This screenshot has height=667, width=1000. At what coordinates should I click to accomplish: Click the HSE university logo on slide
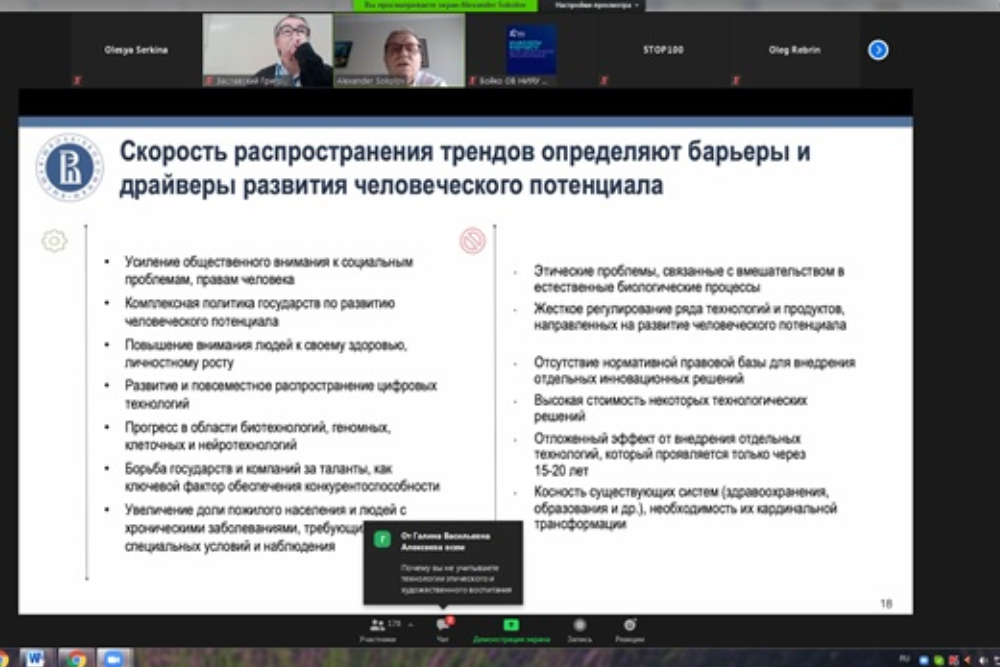pyautogui.click(x=70, y=167)
